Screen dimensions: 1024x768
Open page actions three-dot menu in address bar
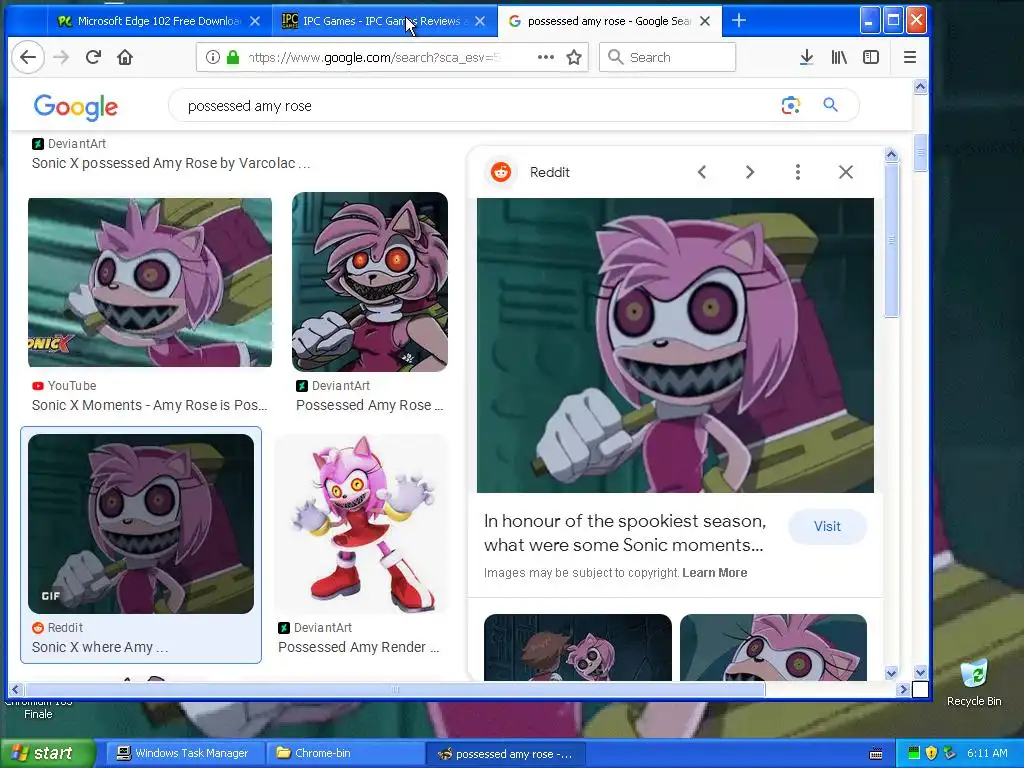546,57
